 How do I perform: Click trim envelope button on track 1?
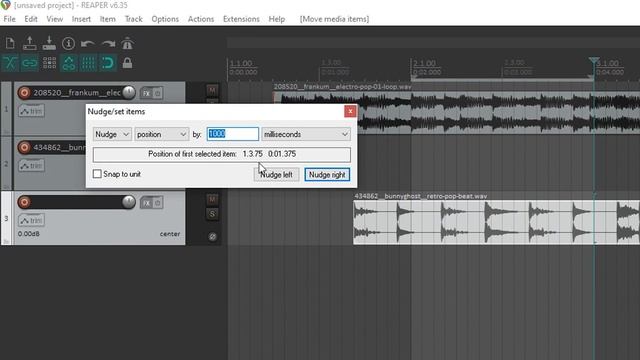(31, 111)
